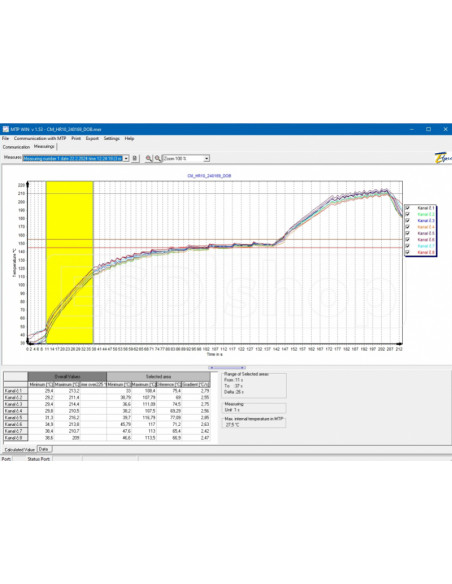
Task: Open the Settings menu
Action: pos(112,138)
